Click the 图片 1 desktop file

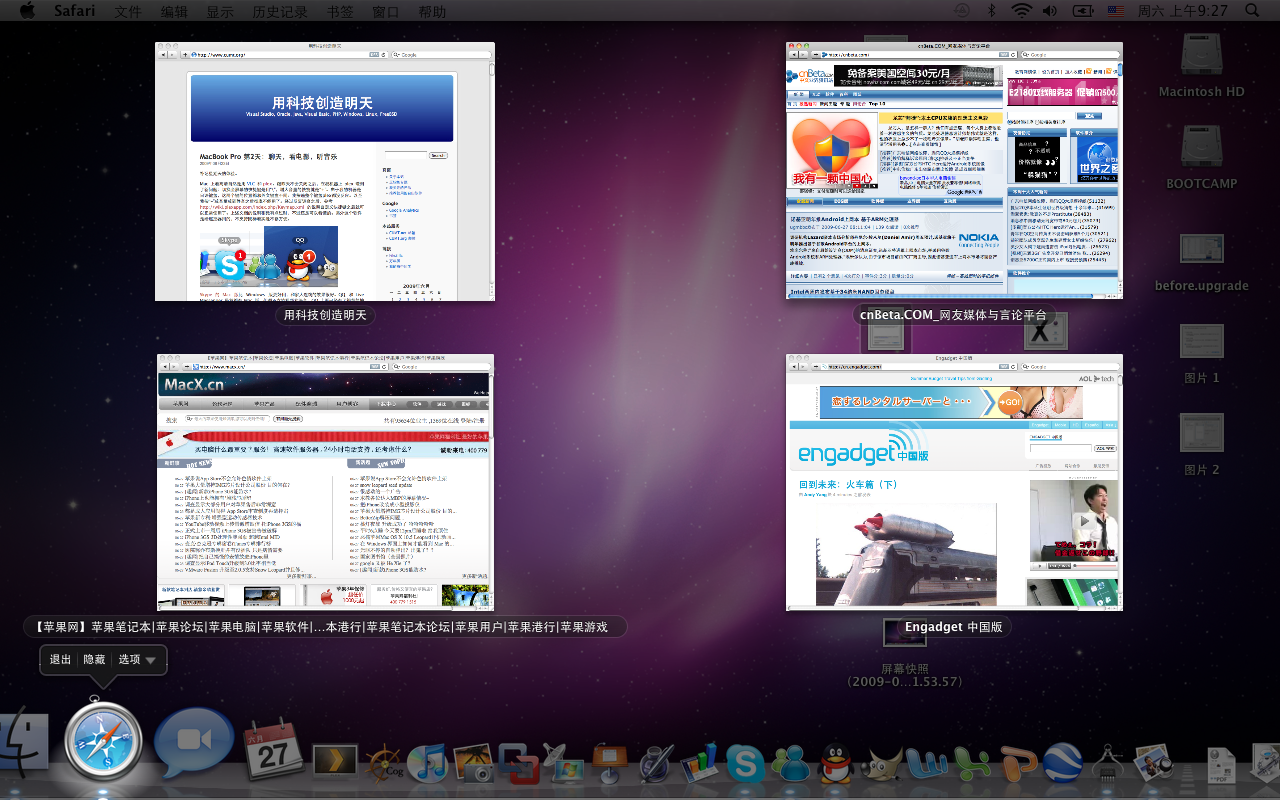click(x=1201, y=354)
